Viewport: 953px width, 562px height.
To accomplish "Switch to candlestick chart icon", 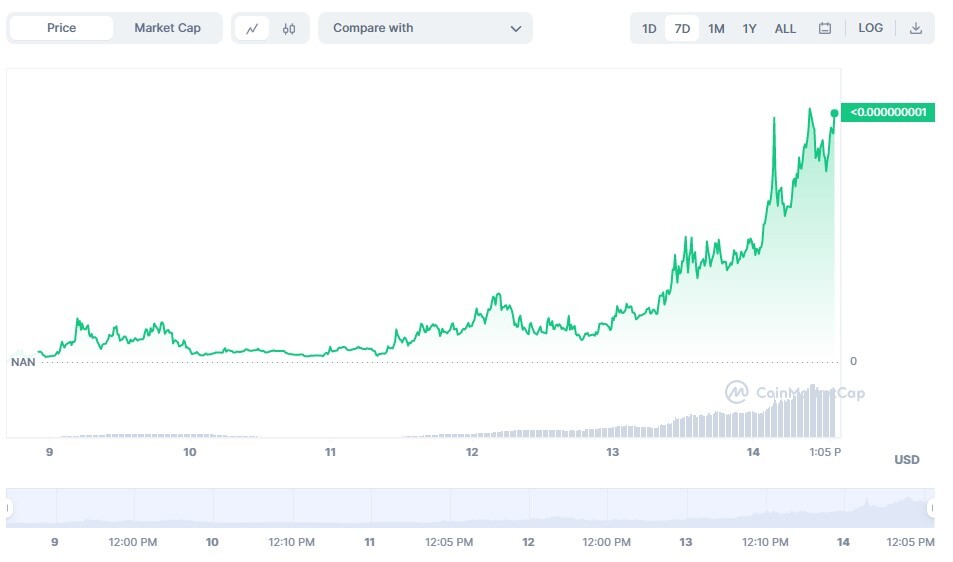I will [x=289, y=29].
